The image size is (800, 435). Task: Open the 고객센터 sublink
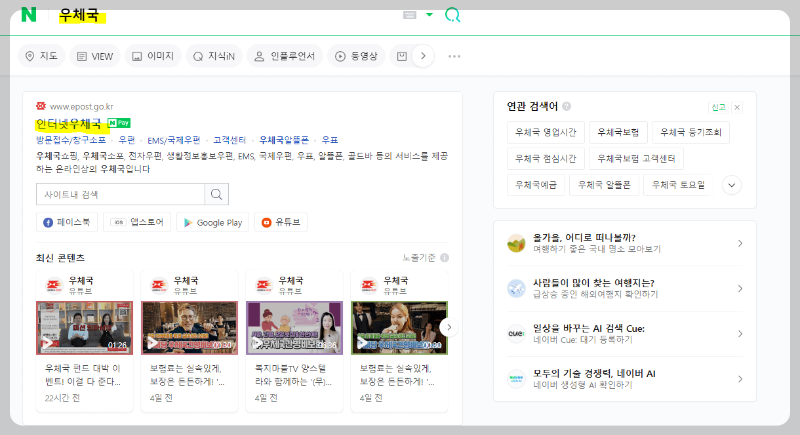(x=229, y=140)
